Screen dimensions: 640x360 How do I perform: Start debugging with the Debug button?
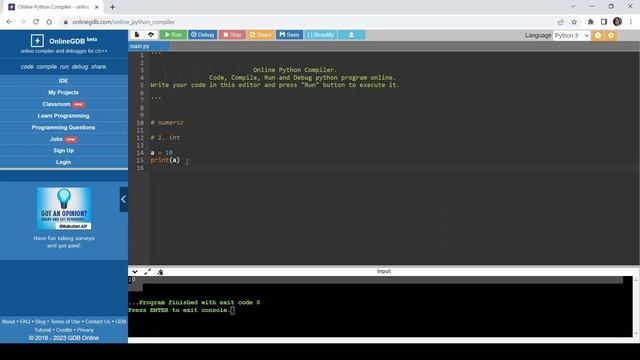tap(202, 35)
